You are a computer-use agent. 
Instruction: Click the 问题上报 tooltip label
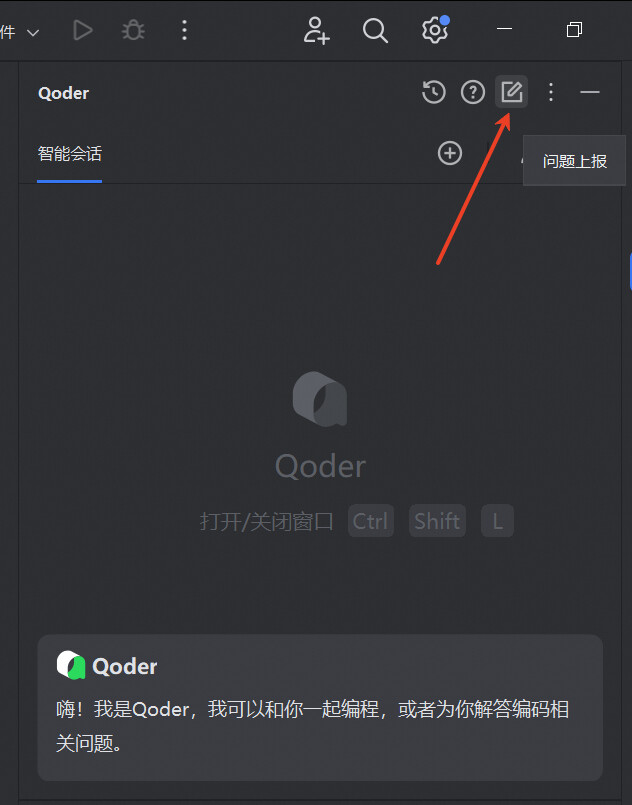coord(574,161)
